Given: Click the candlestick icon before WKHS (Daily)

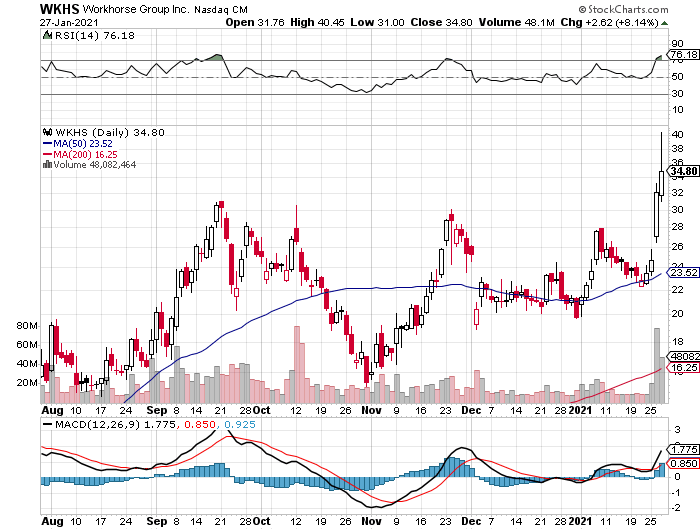Looking at the screenshot, I should pyautogui.click(x=47, y=132).
